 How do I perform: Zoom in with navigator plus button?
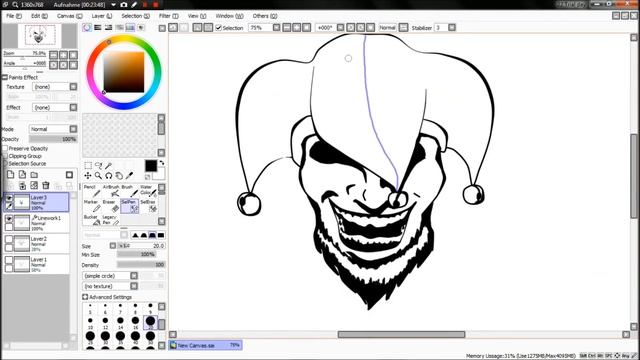pos(64,55)
